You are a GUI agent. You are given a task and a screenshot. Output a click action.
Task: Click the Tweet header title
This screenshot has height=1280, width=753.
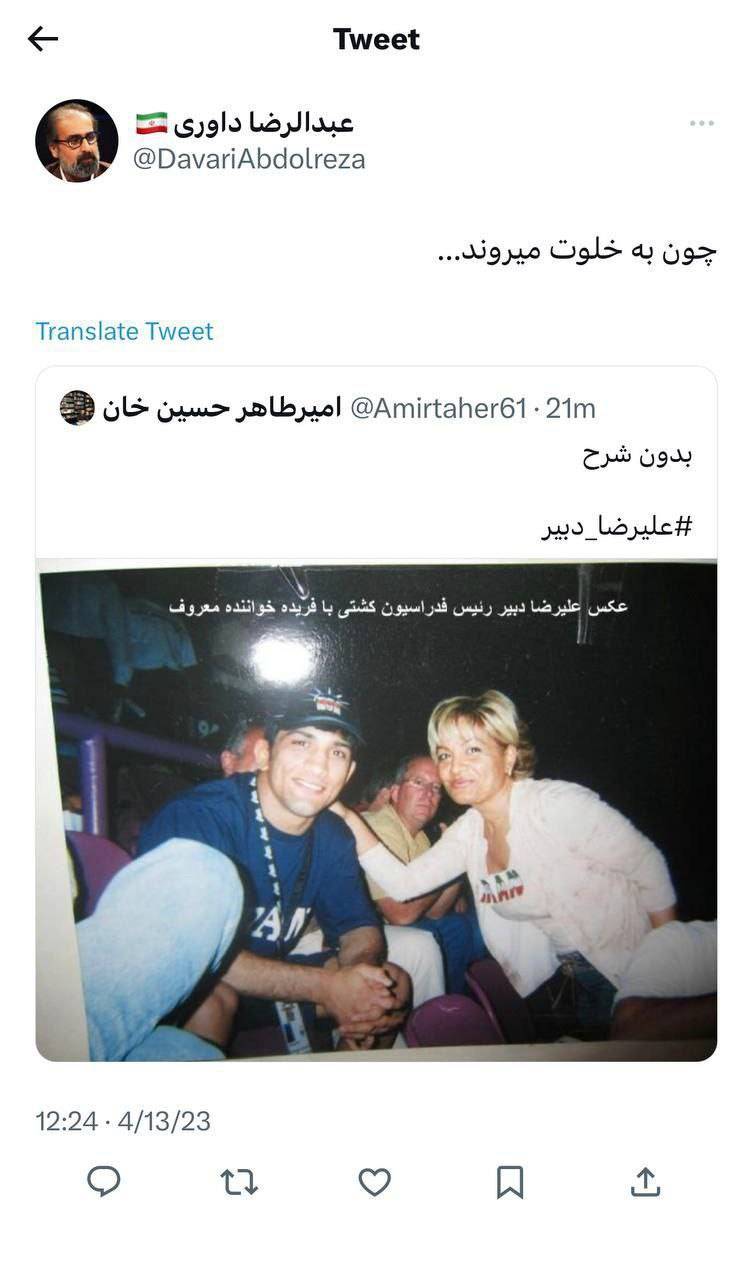376,39
